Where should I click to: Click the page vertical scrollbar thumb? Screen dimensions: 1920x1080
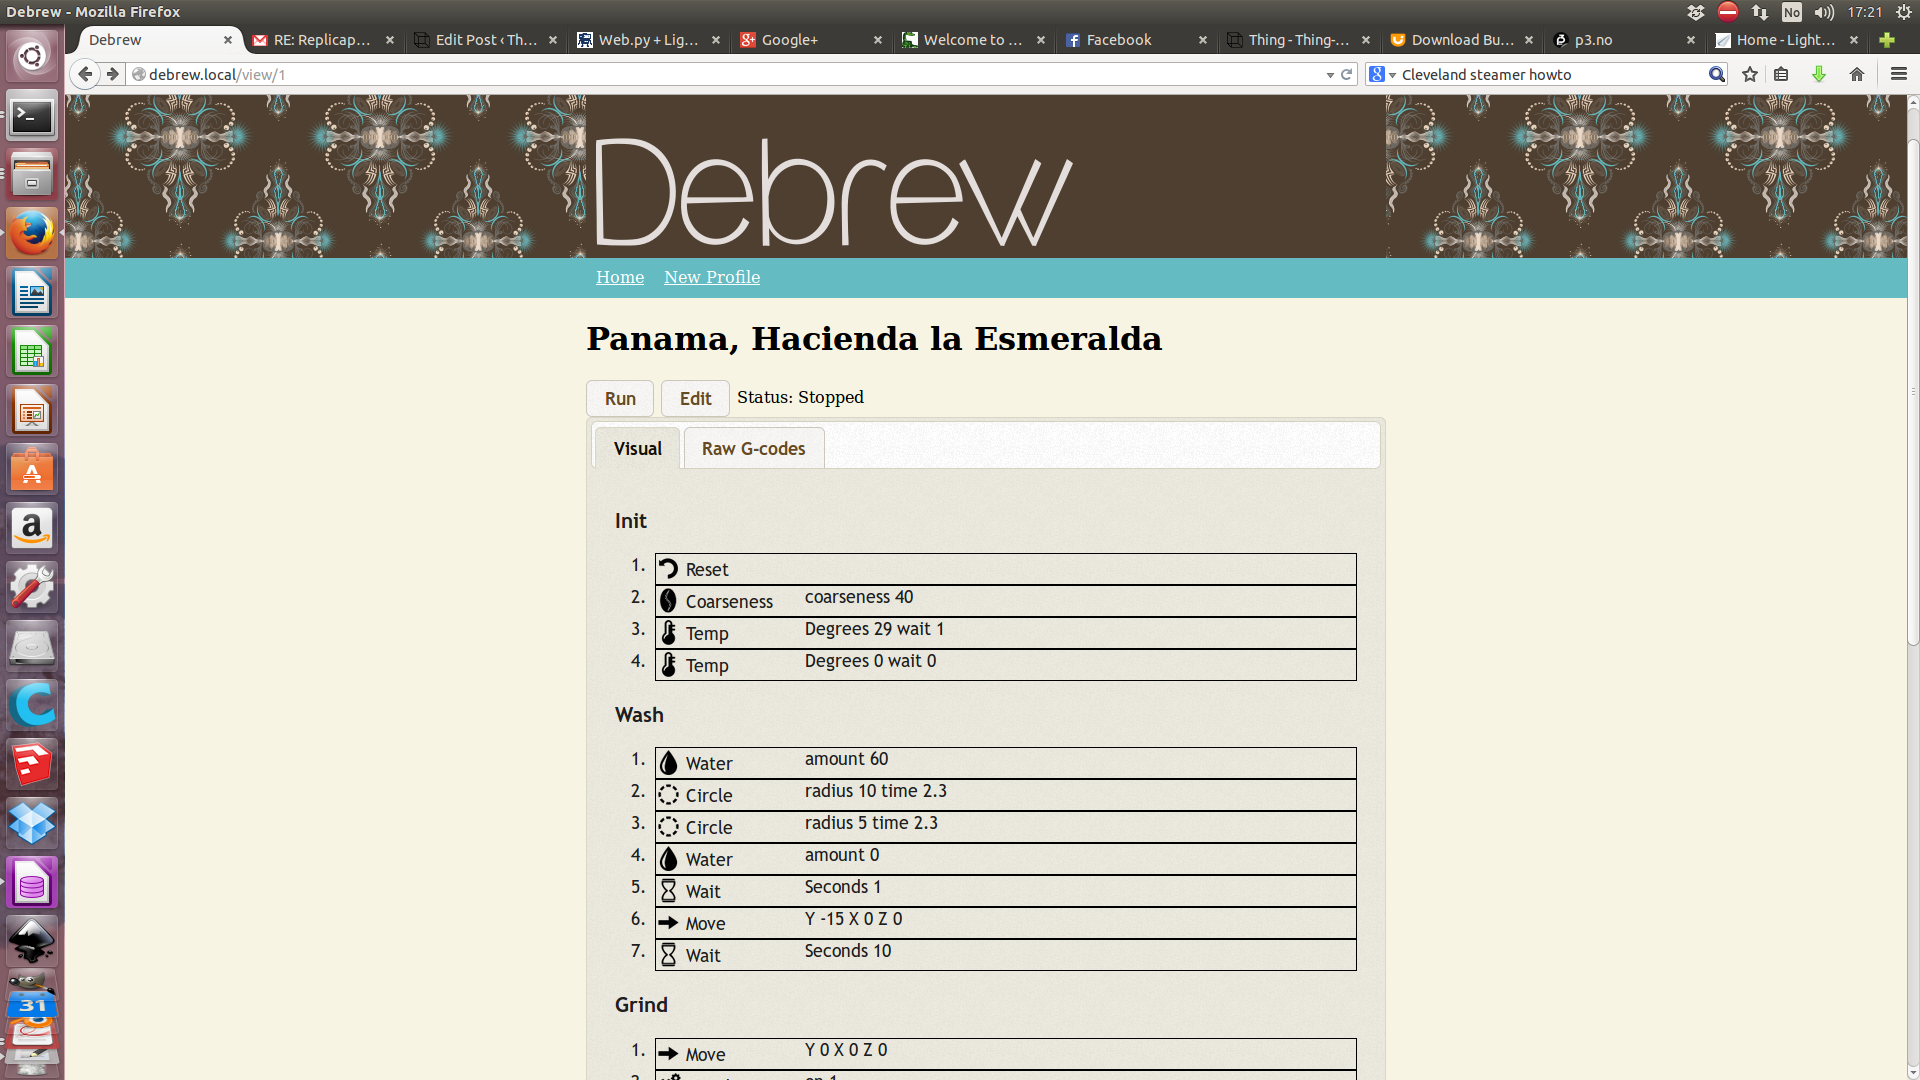point(1912,390)
